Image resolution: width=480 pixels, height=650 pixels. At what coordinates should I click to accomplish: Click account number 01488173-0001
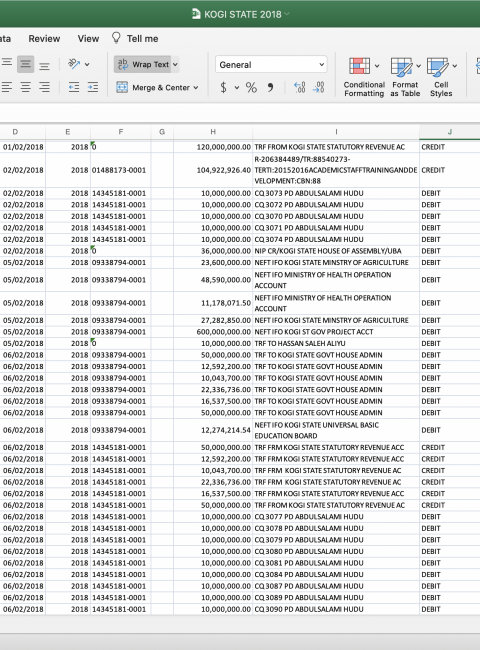121,170
